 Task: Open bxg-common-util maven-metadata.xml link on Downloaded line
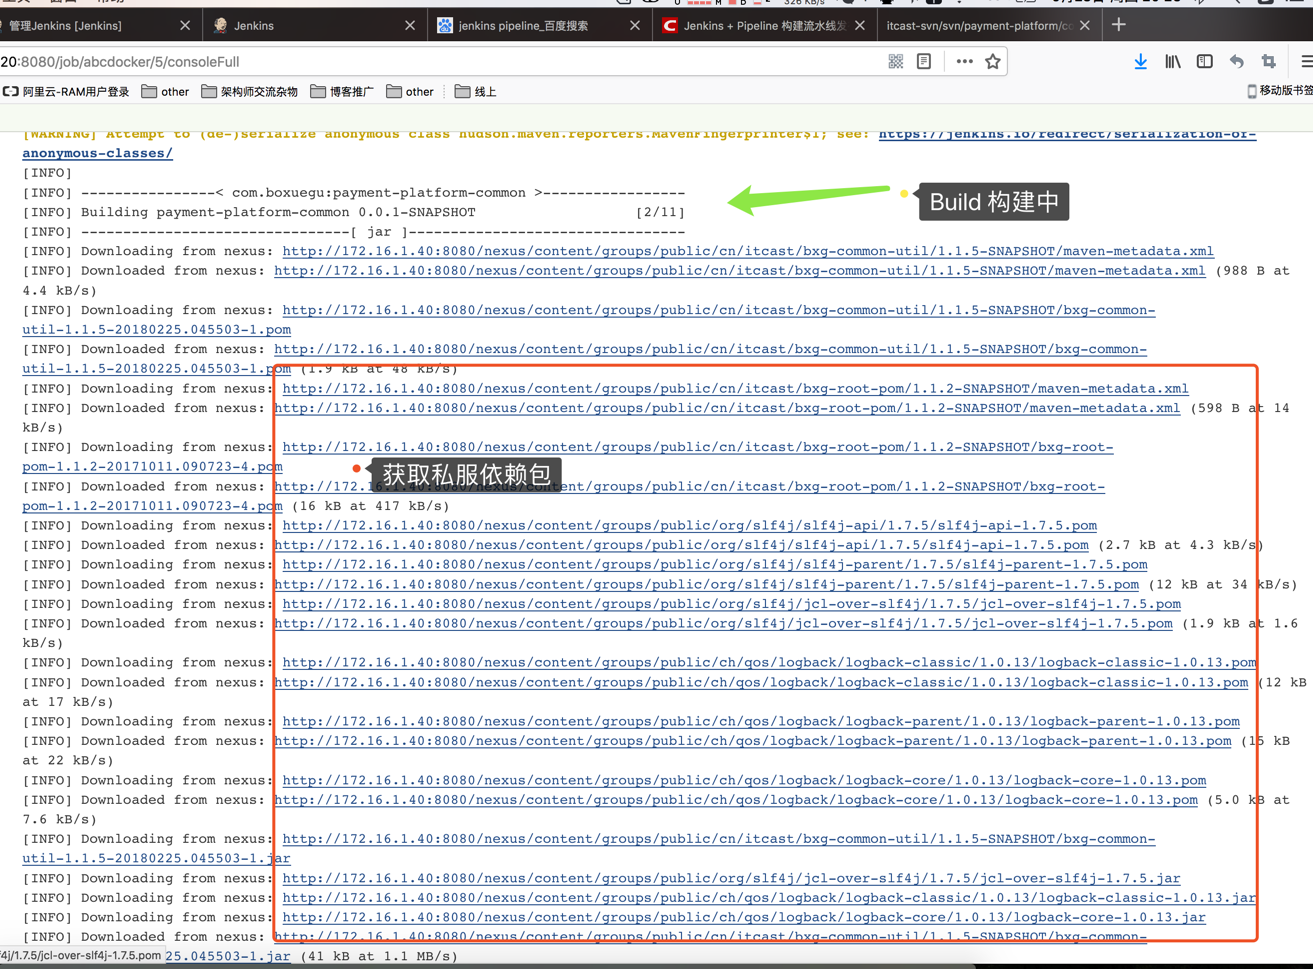[740, 271]
